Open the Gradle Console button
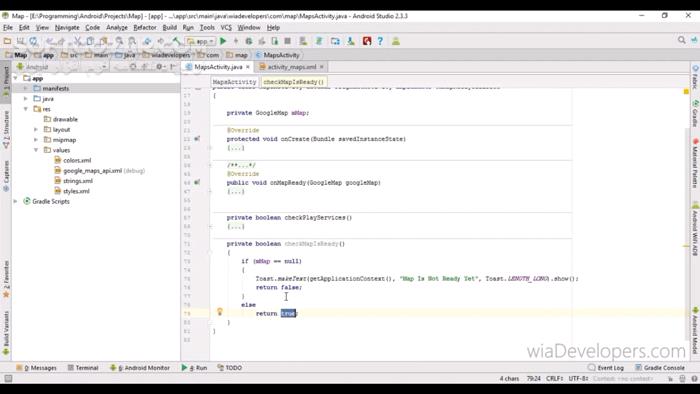700x394 pixels. pyautogui.click(x=660, y=368)
